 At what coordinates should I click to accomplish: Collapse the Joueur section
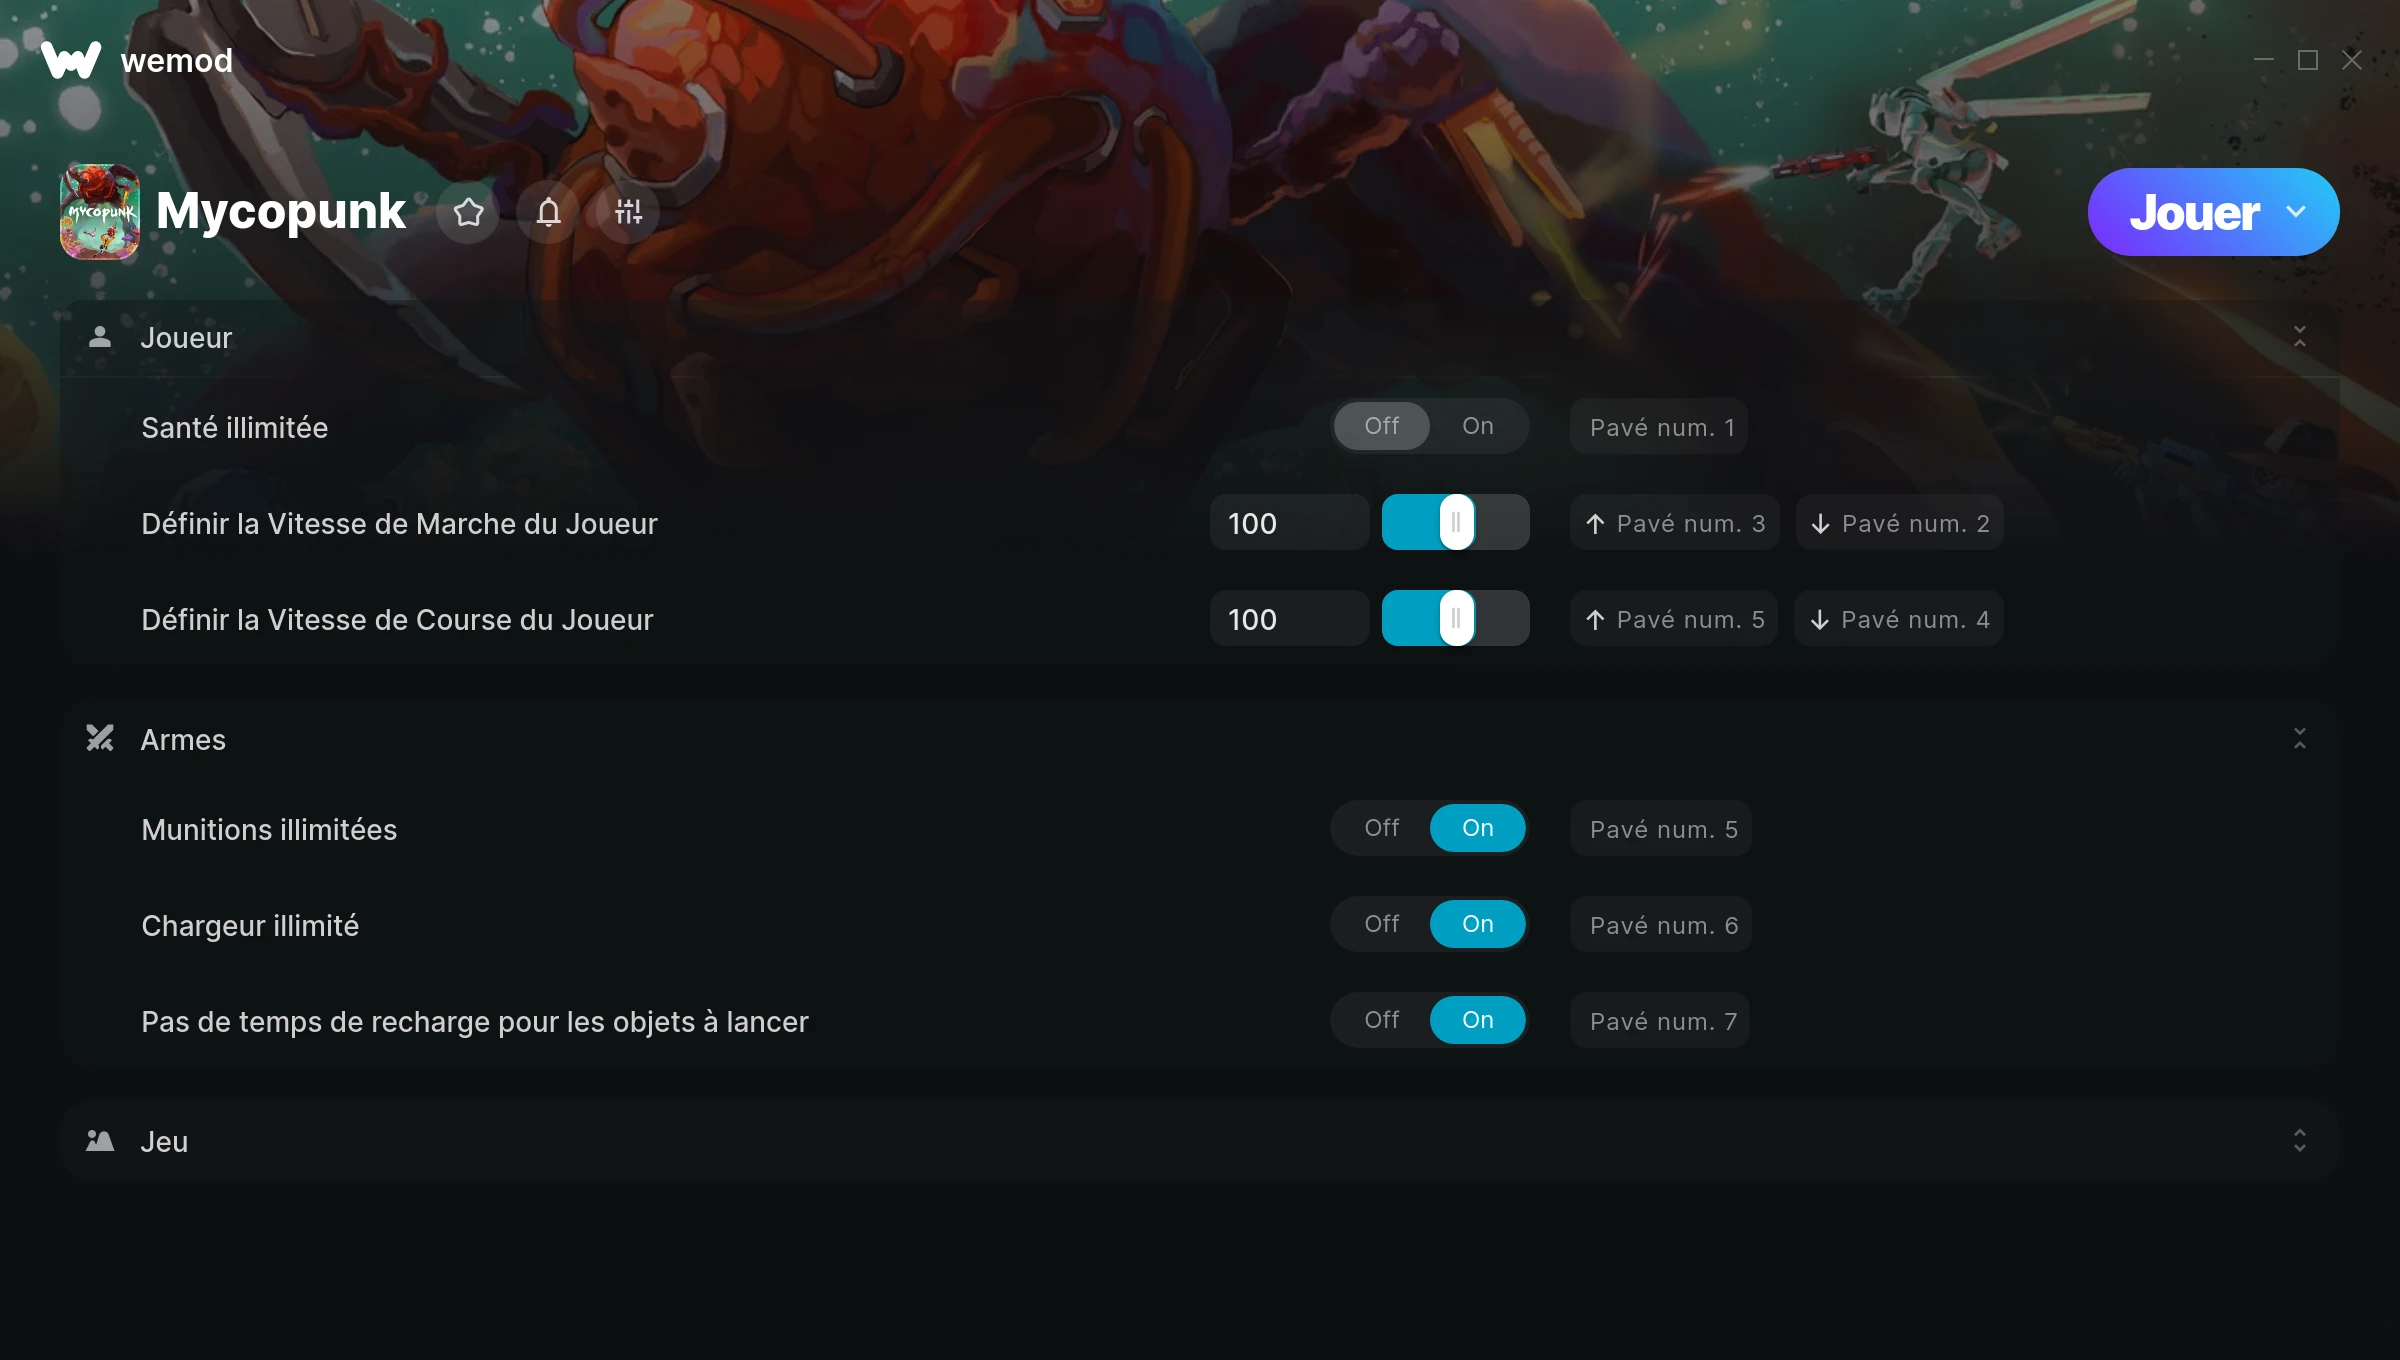coord(2300,337)
